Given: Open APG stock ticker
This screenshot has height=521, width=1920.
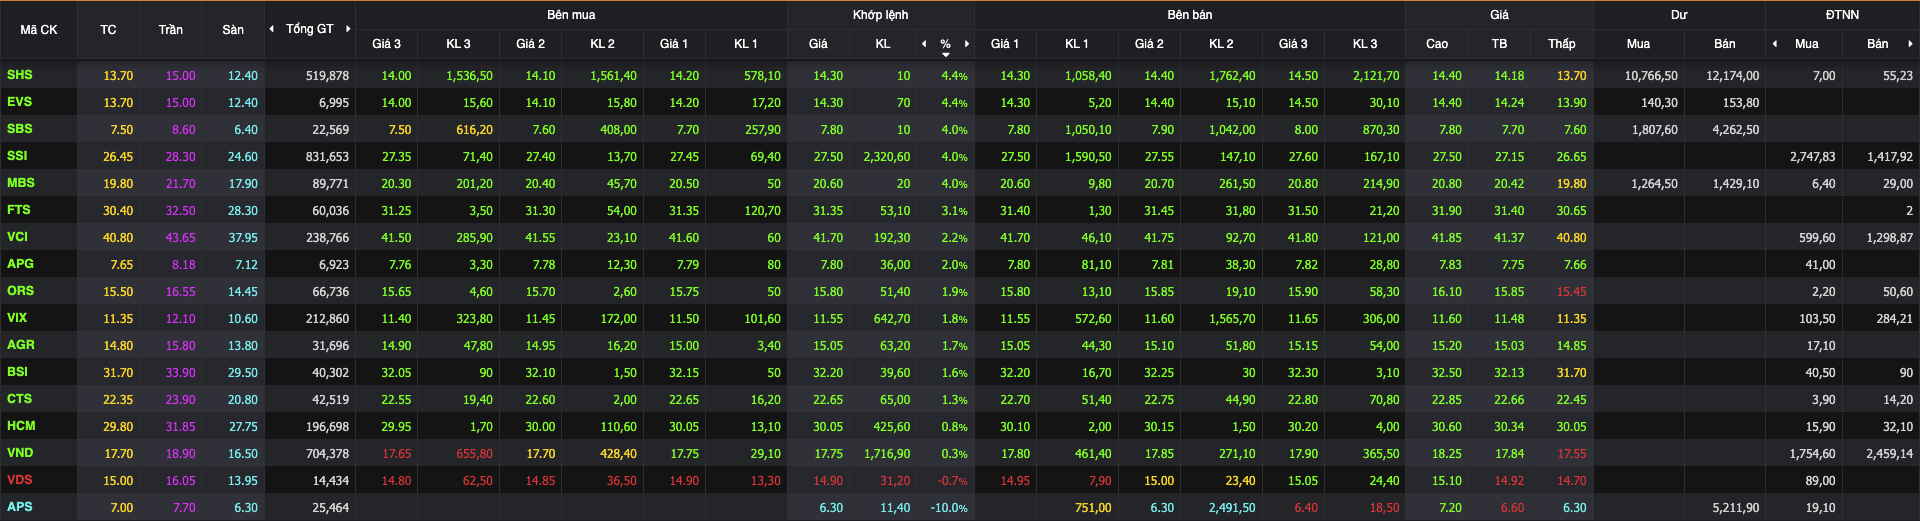Looking at the screenshot, I should [x=20, y=264].
